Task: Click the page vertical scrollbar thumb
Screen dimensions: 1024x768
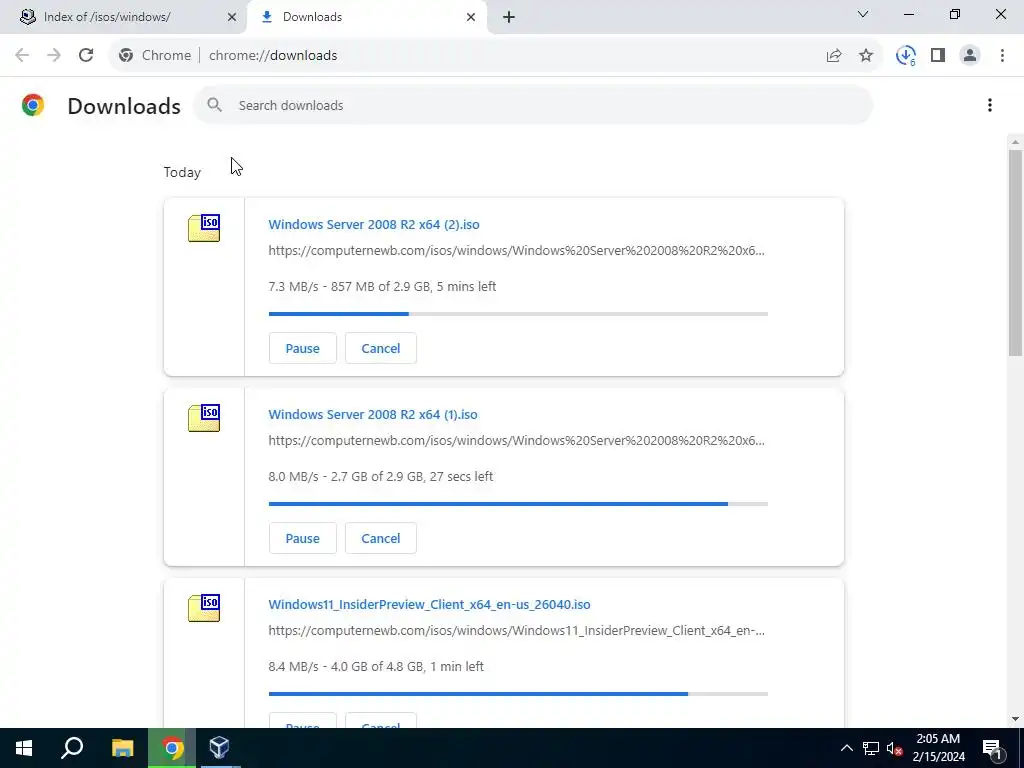Action: click(1015, 253)
